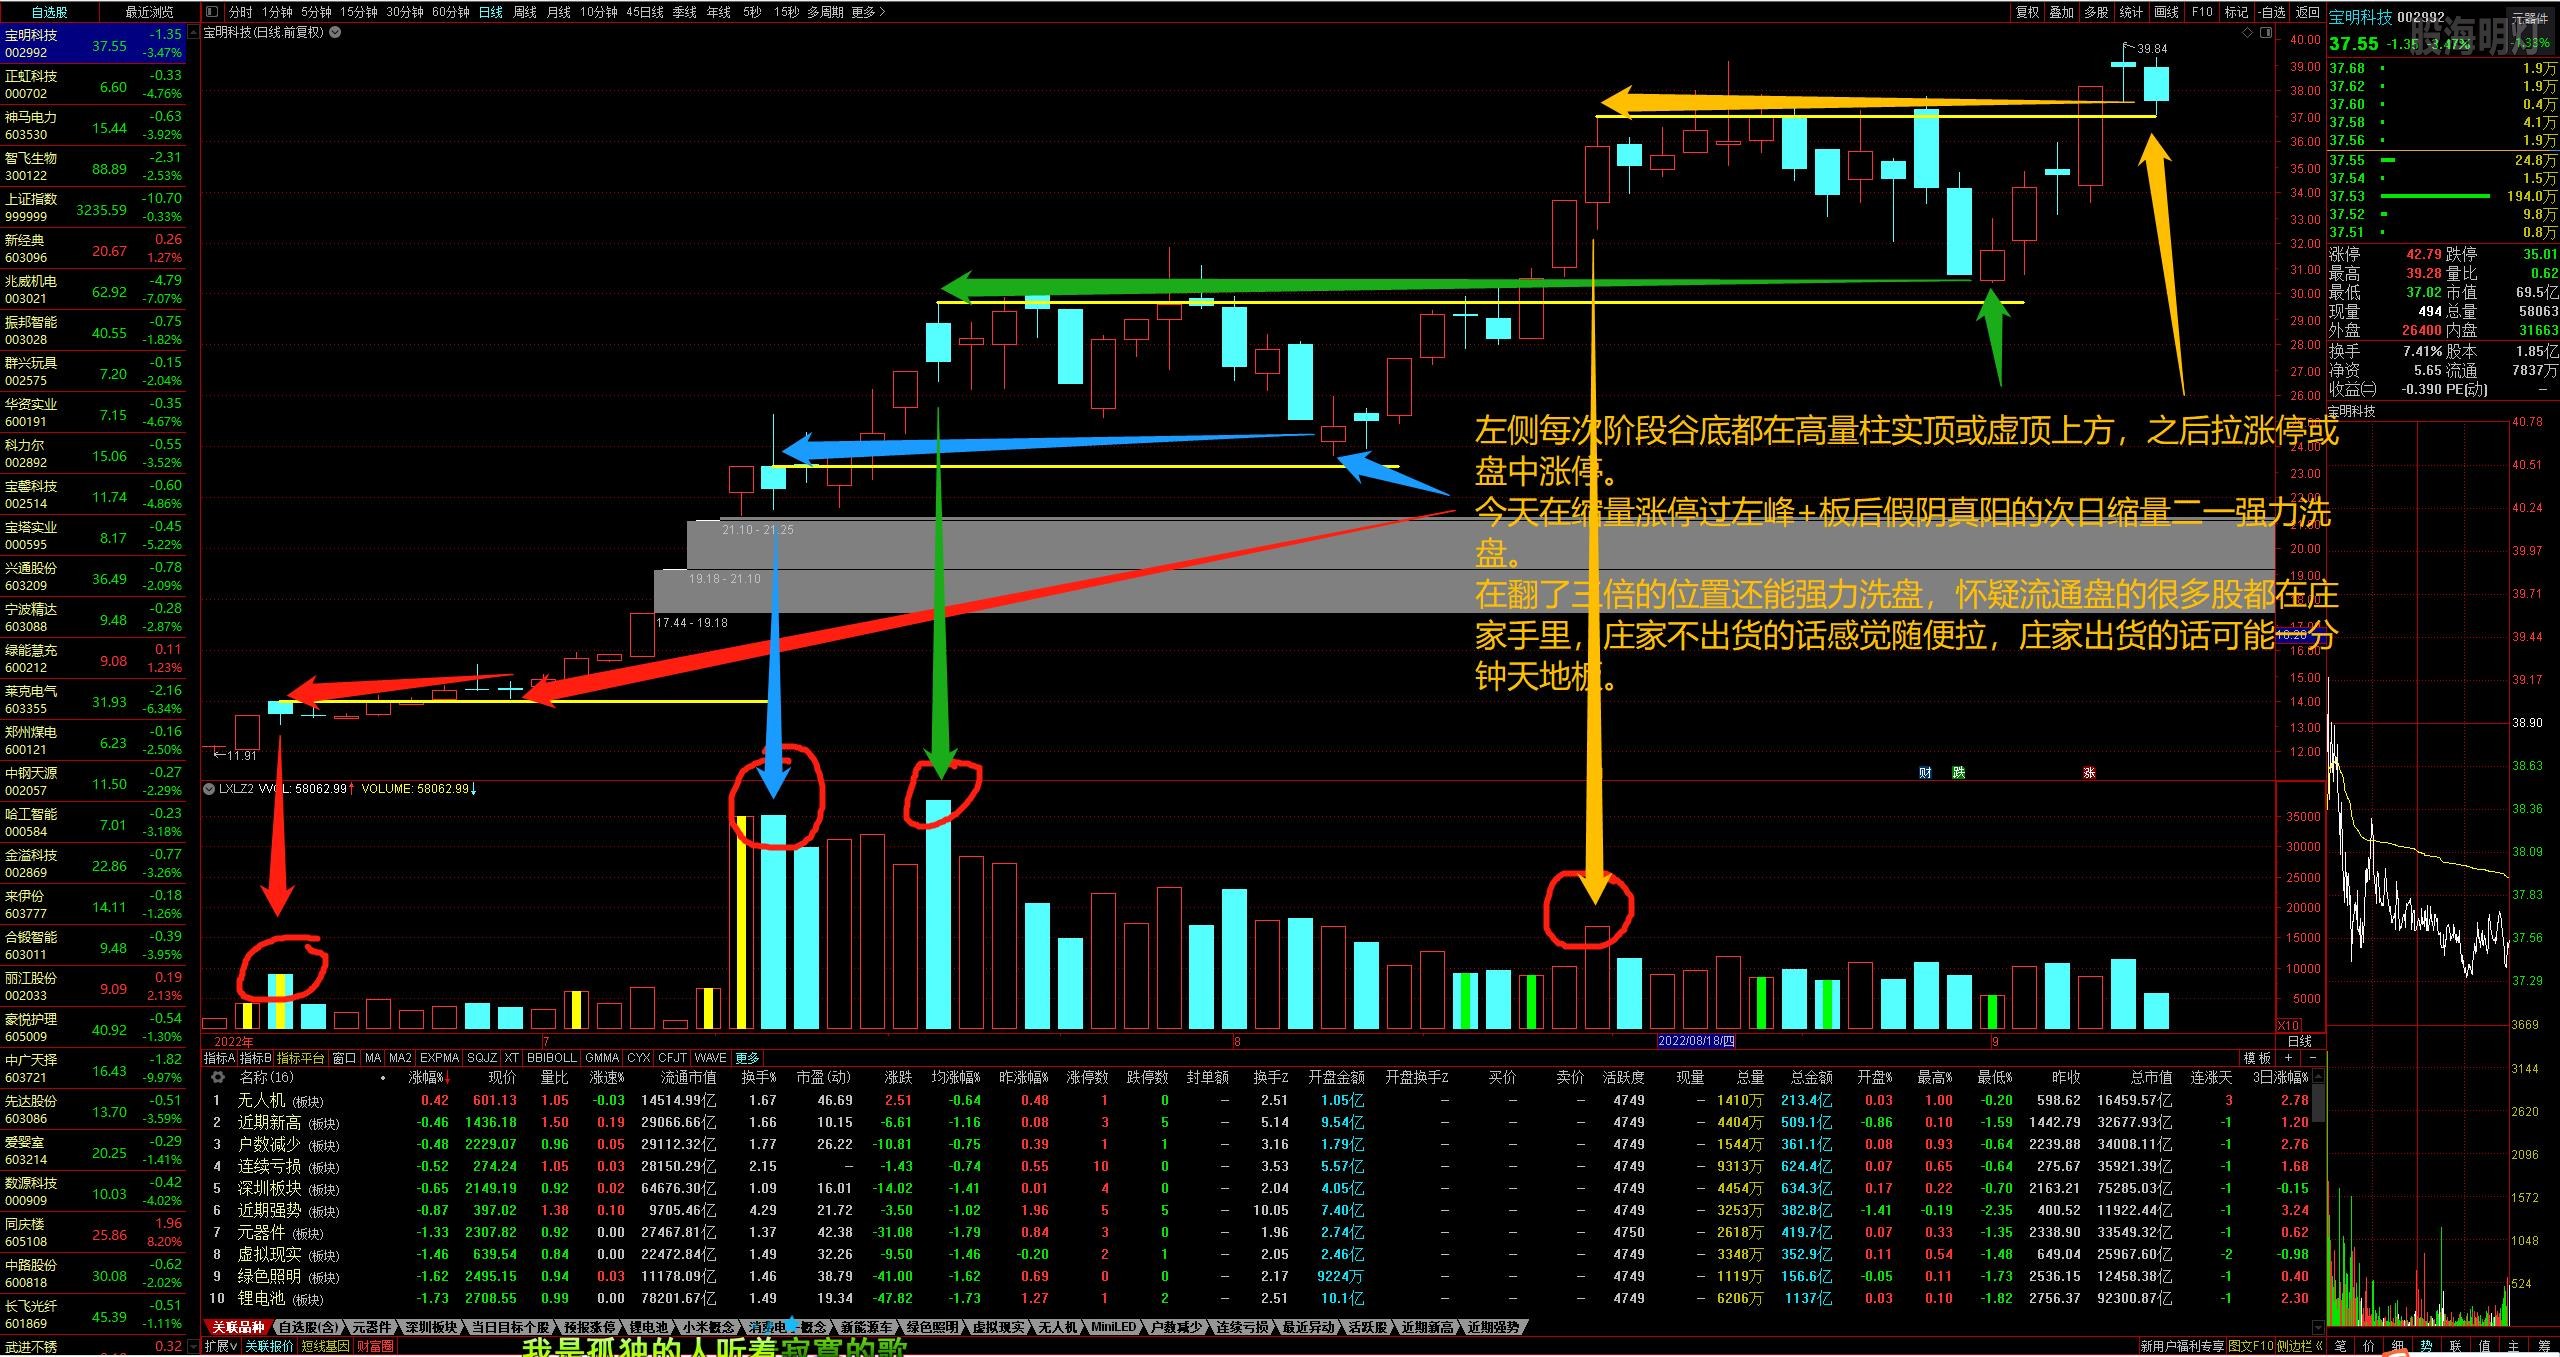The height and width of the screenshot is (1357, 2560).
Task: Click the green 跌 marker icon on the chart
Action: [x=1959, y=773]
